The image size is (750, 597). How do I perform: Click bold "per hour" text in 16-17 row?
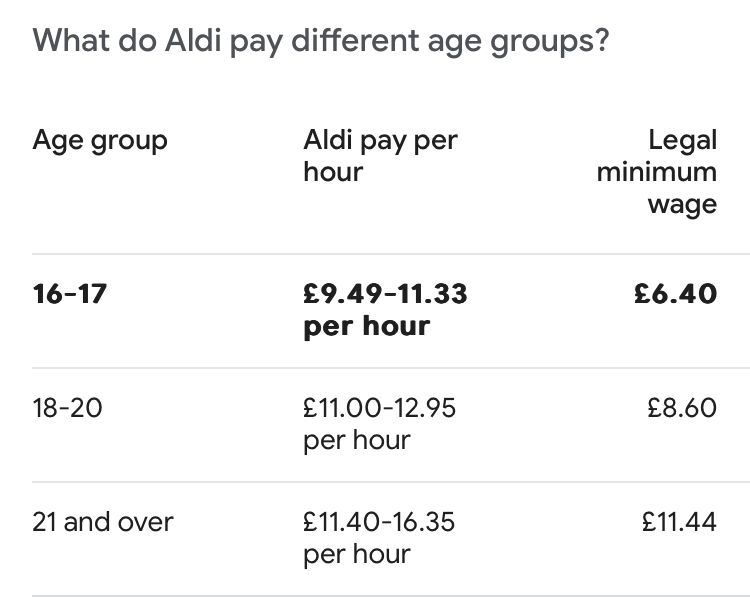tap(366, 327)
